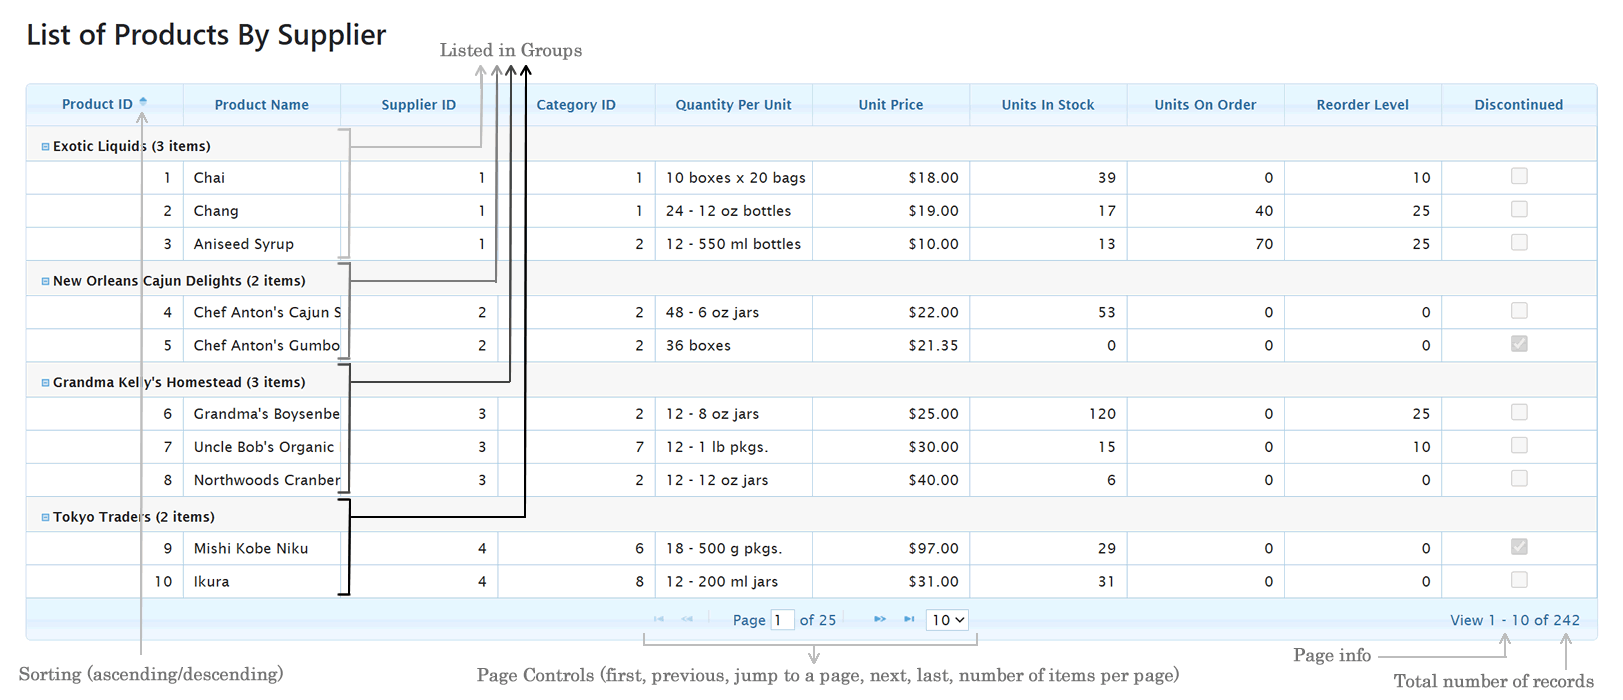Screen dimensions: 1623x700
Task: Collapse the Tokyo Traders group icon
Action: click(x=45, y=517)
